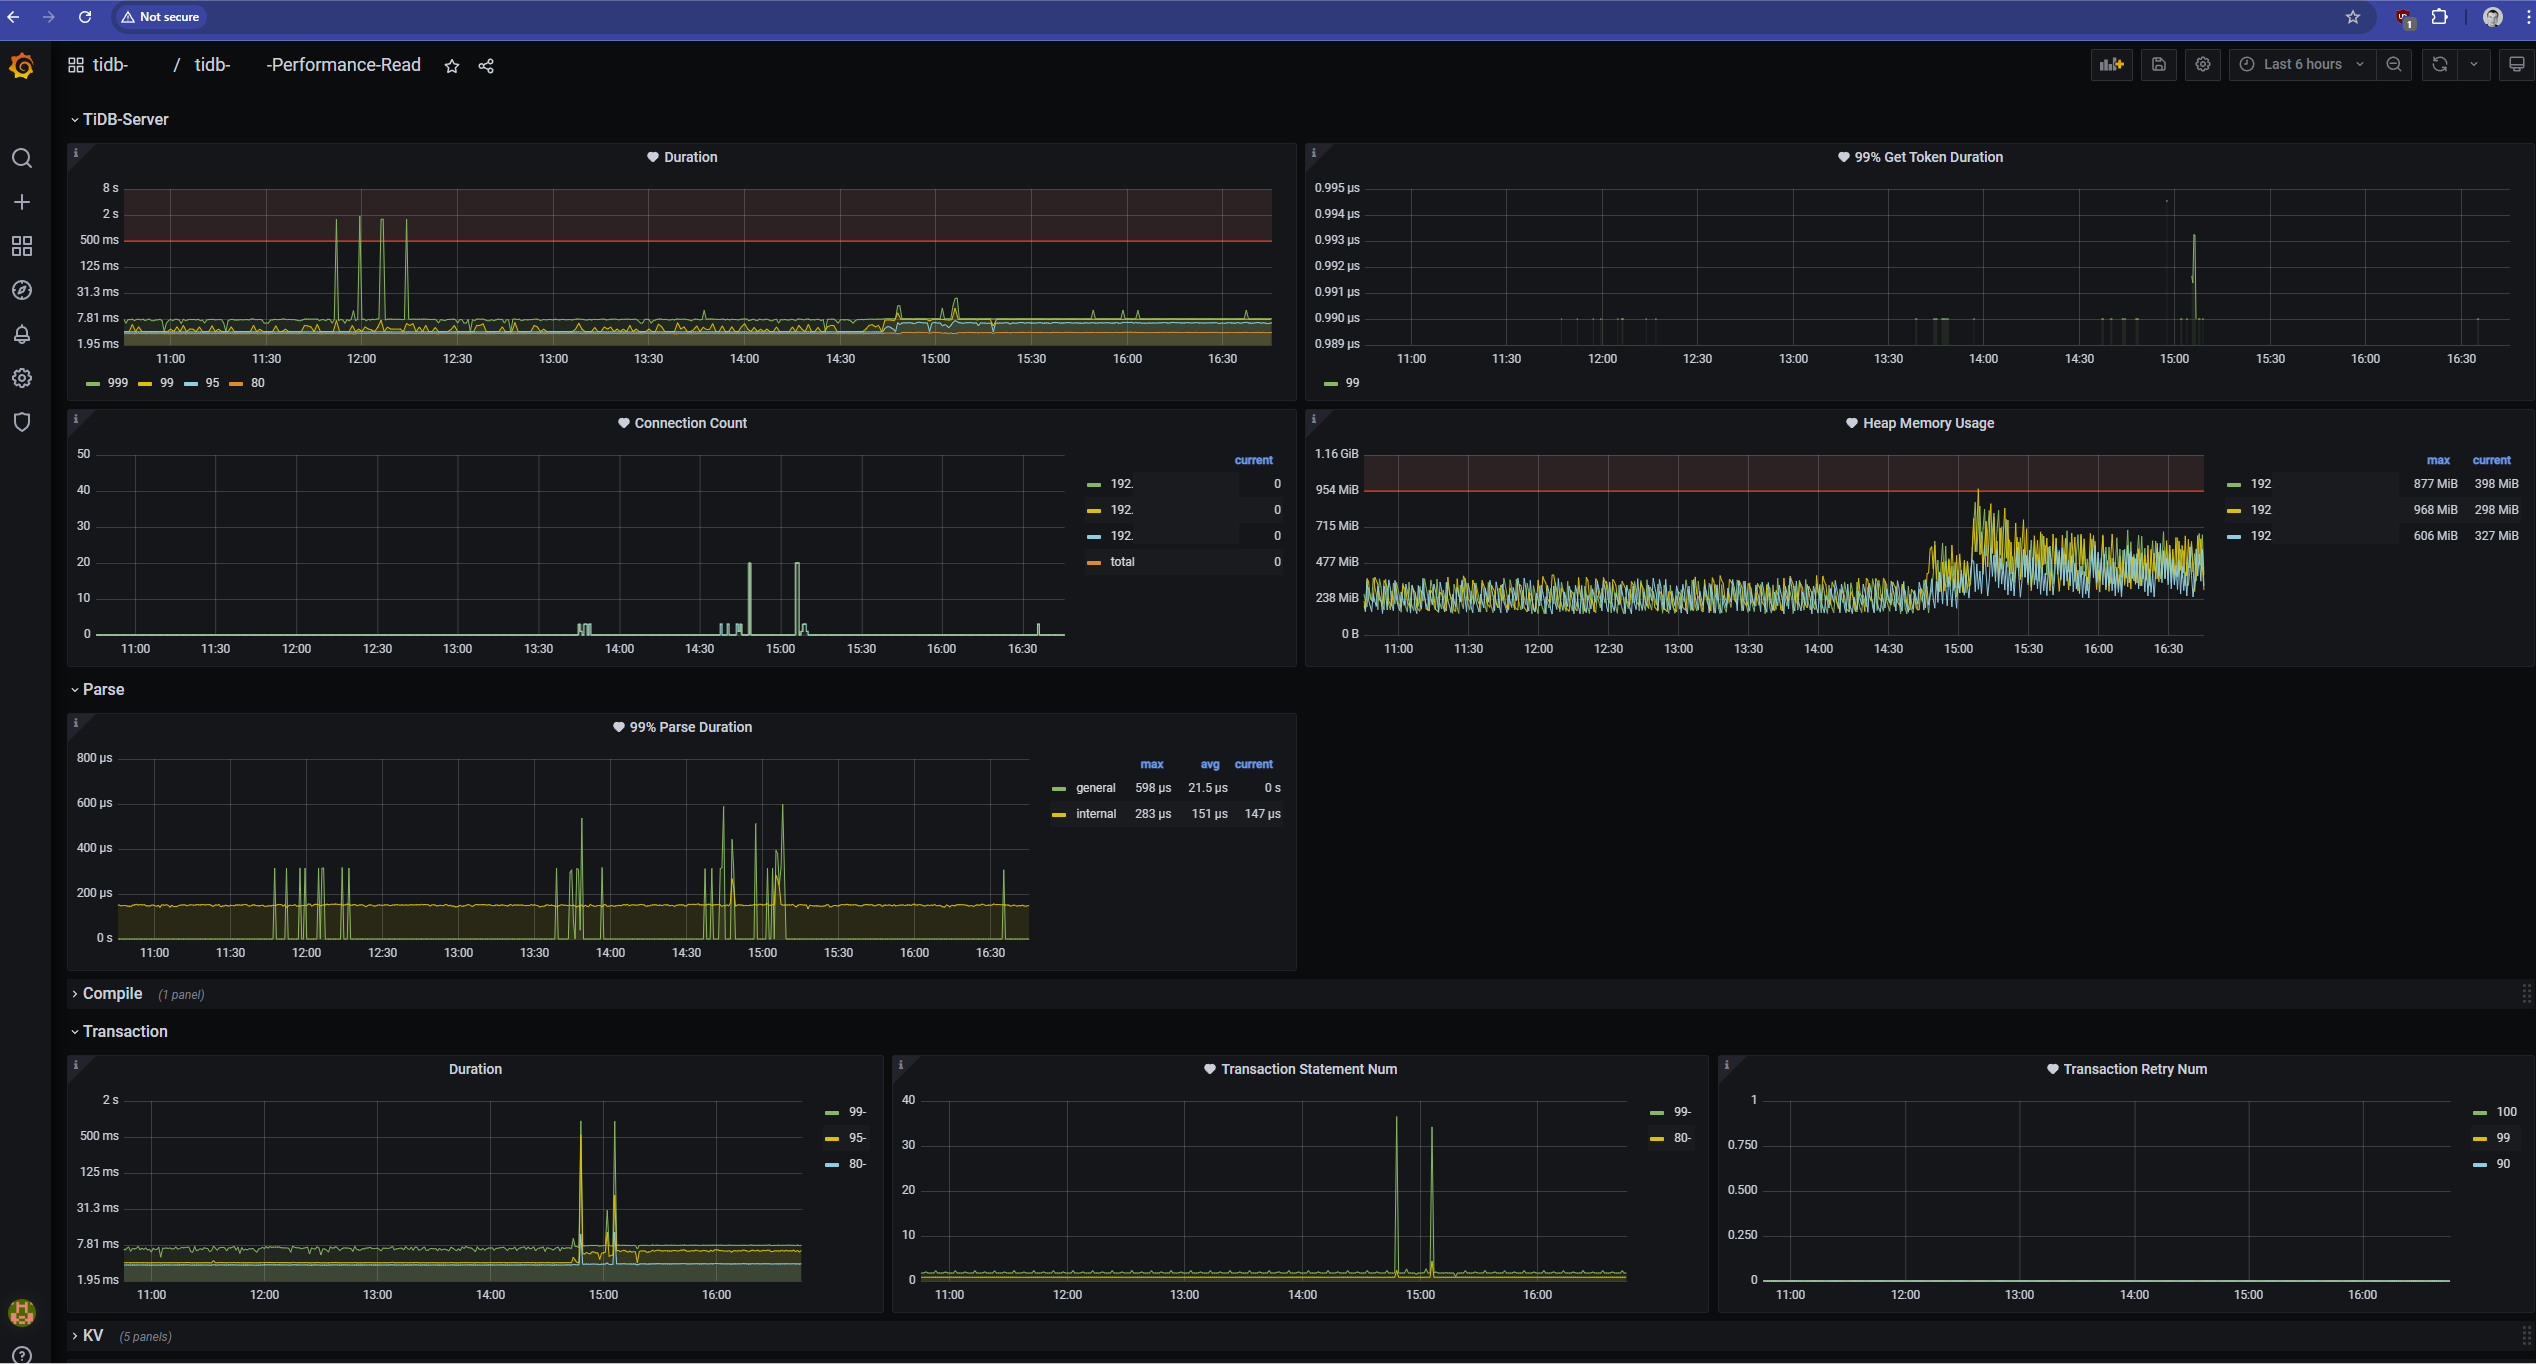Open info icon on Heap Memory Usage panel
This screenshot has width=2536, height=1364.
1314,419
